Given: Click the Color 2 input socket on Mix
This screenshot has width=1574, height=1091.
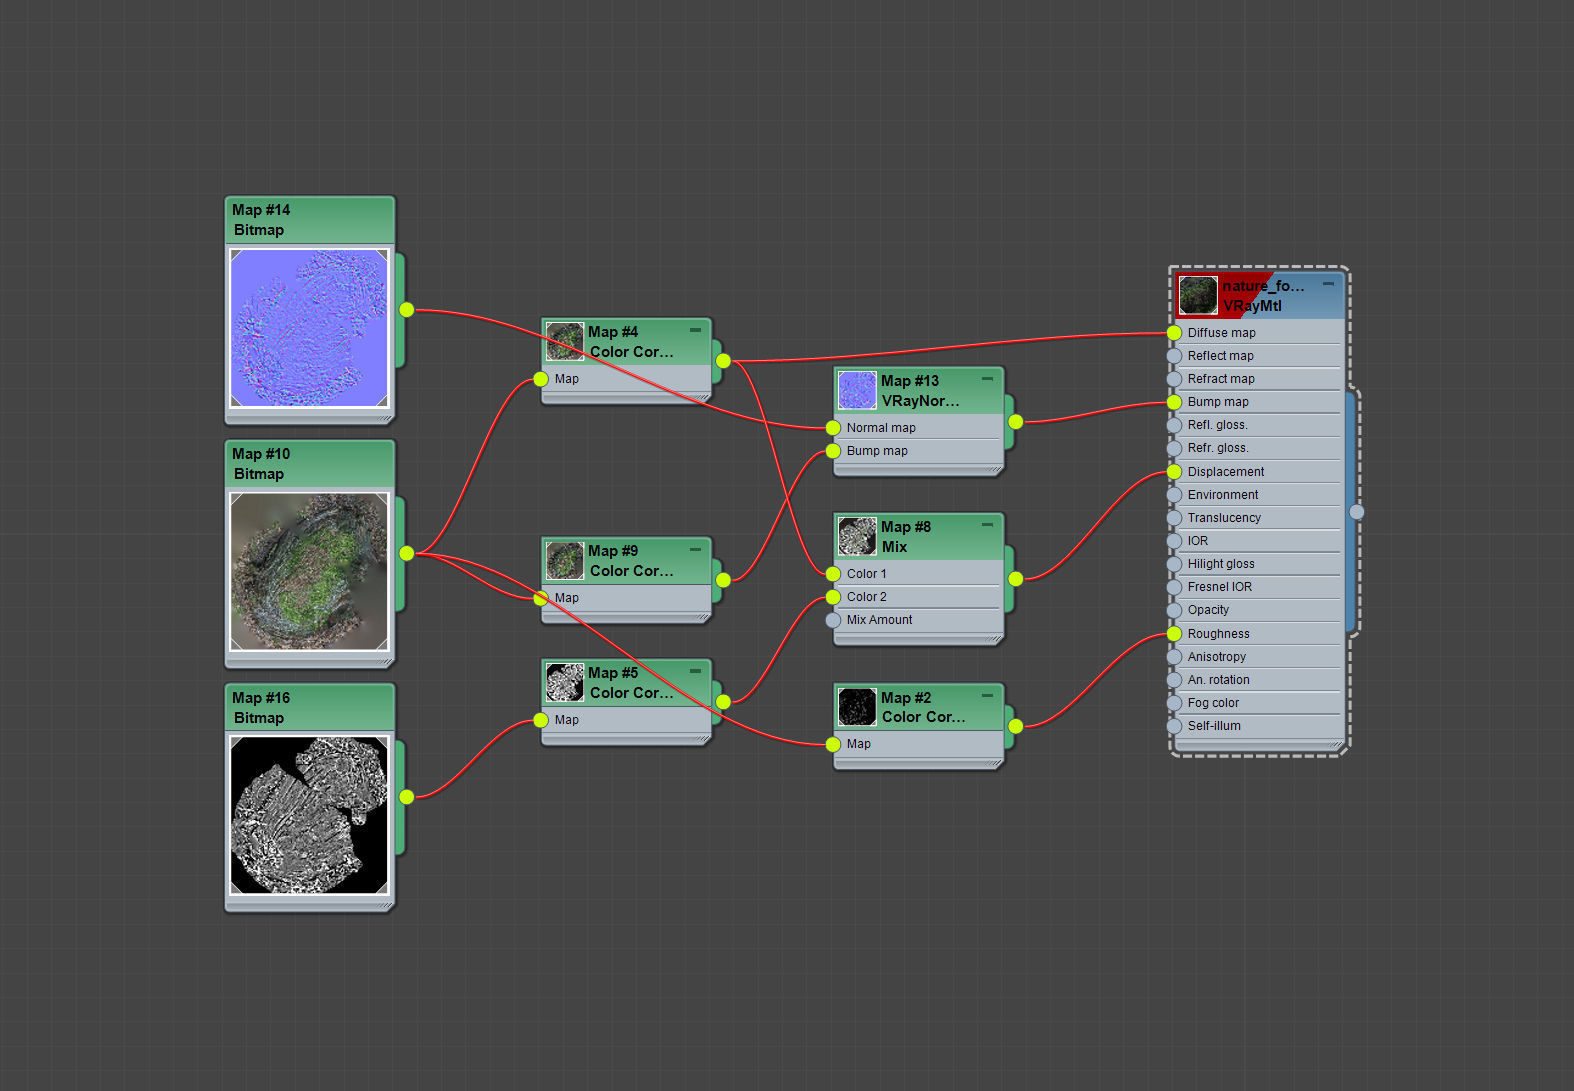Looking at the screenshot, I should click(x=833, y=597).
